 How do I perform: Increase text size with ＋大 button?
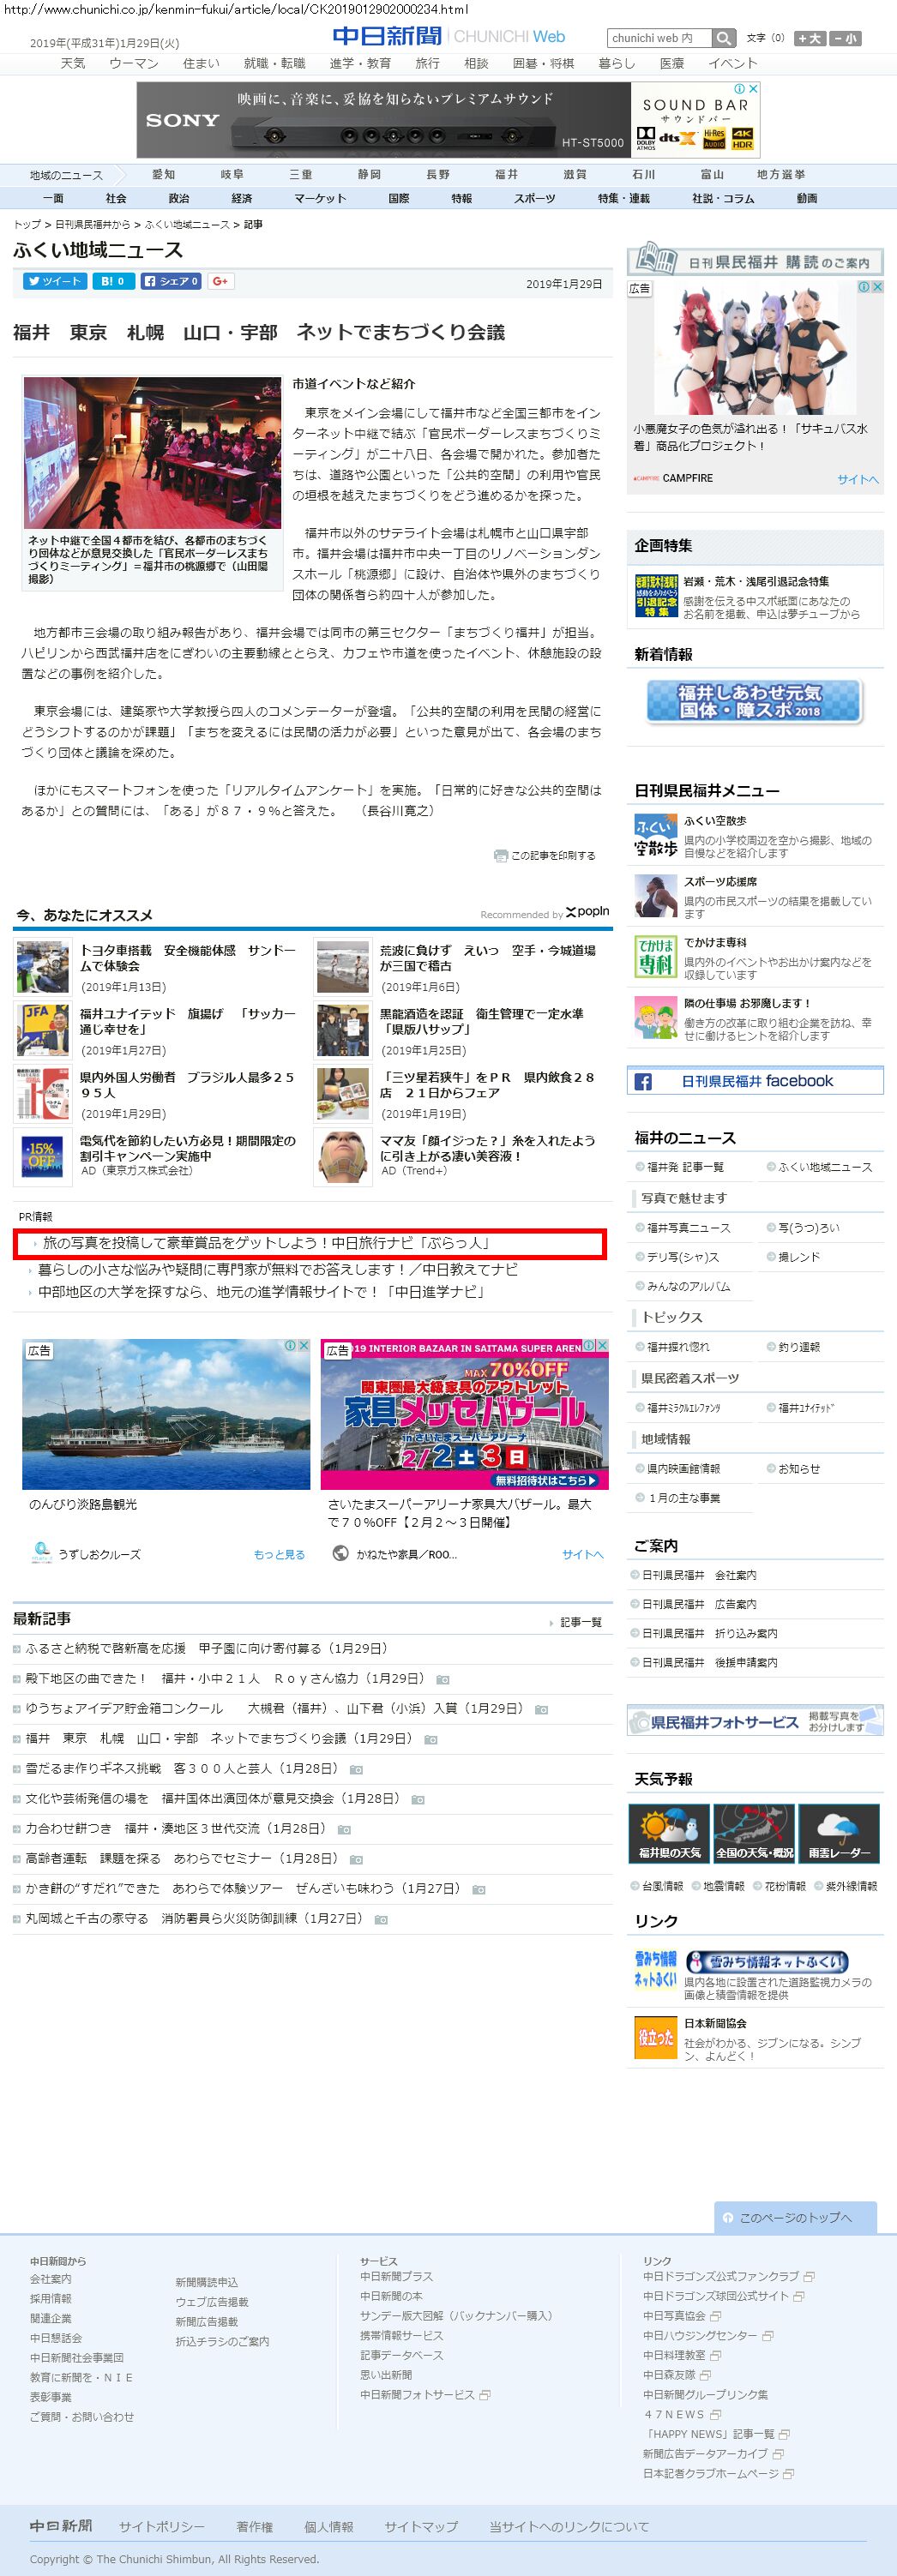(809, 38)
